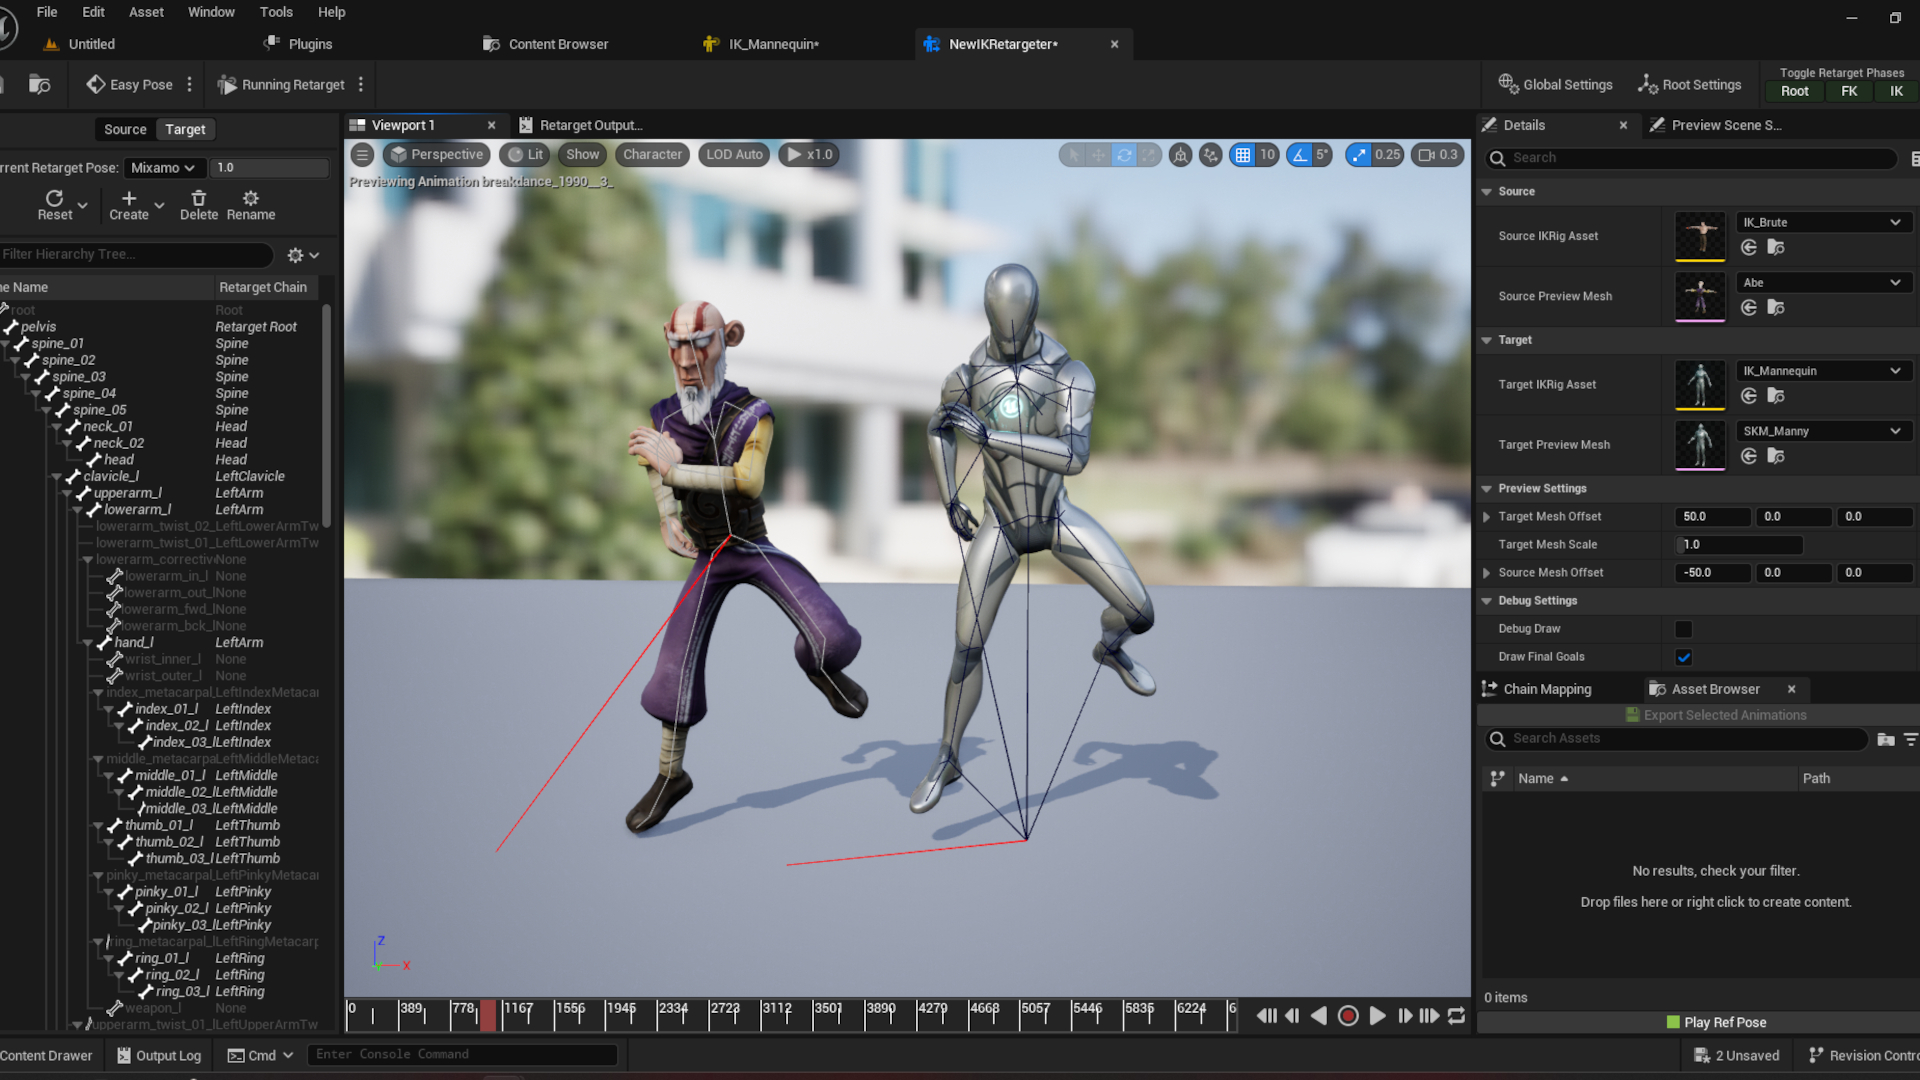Browse to IK_Brute asset in Content Browser
Viewport: 1920px width, 1080px height.
point(1776,247)
